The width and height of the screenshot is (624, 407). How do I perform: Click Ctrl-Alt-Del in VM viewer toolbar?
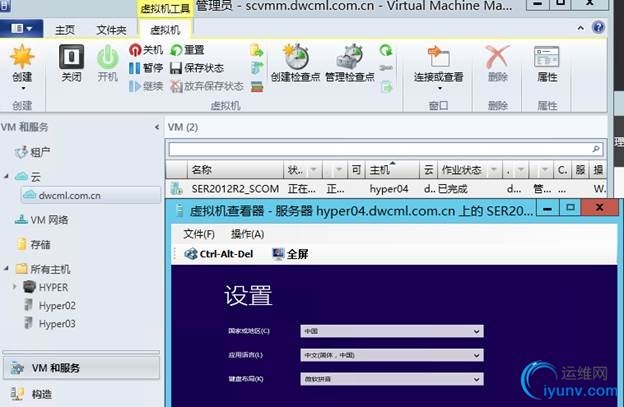219,254
